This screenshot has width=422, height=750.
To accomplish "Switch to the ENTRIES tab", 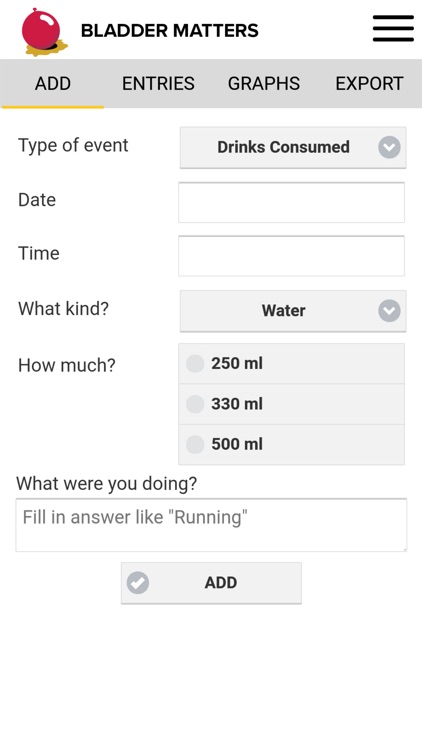I will click(x=158, y=84).
